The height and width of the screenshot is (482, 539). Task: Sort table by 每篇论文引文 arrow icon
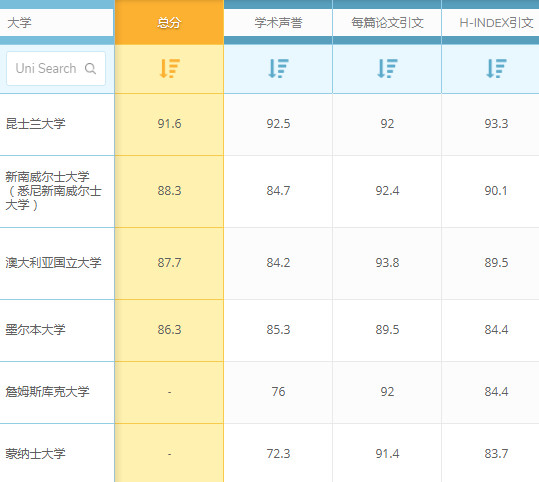tap(387, 68)
